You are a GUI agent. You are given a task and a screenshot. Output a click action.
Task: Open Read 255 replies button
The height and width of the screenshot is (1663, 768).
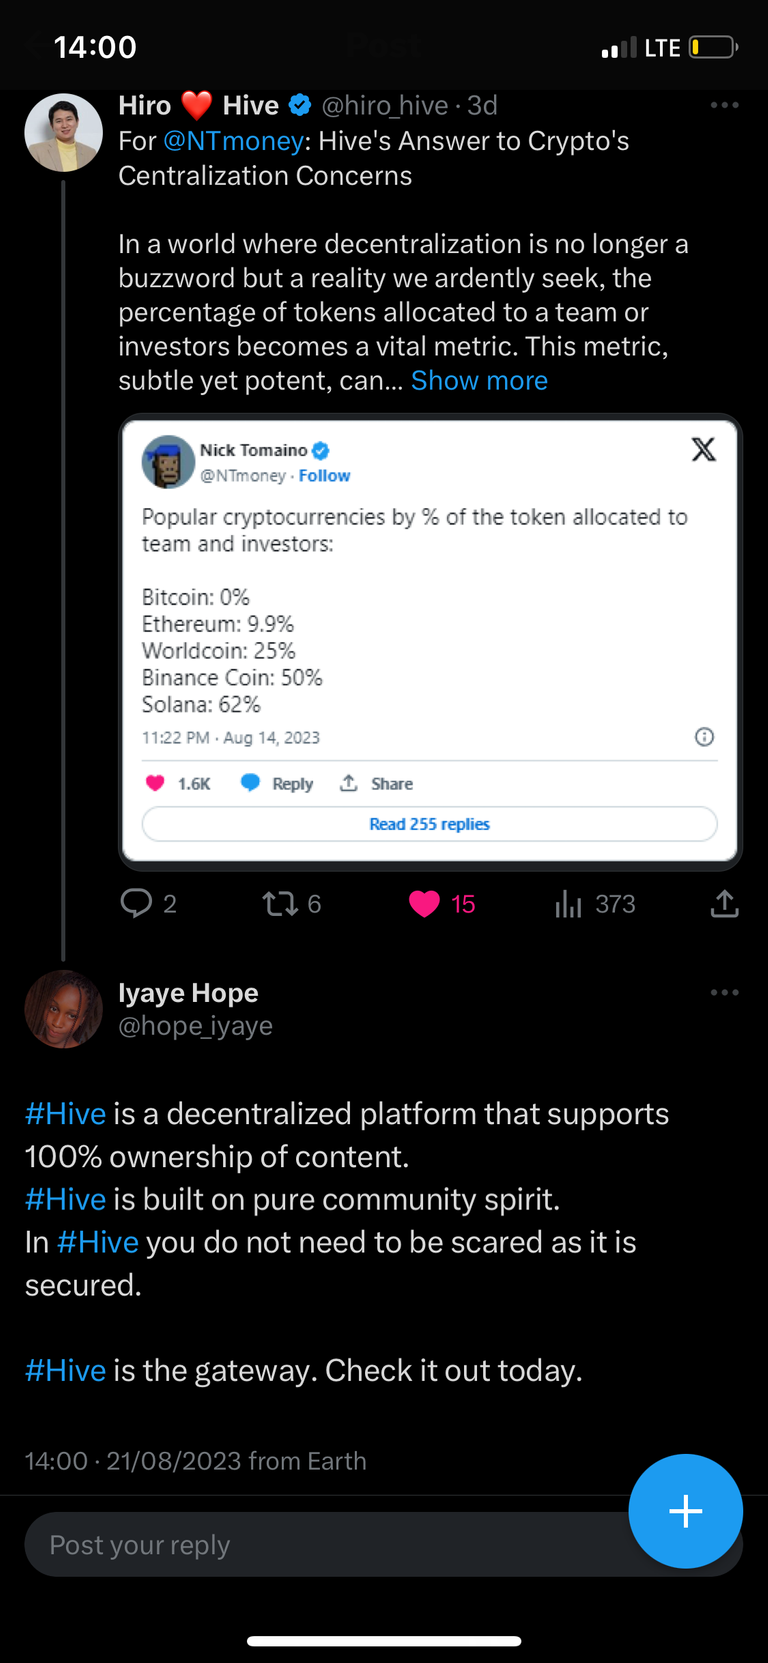(430, 824)
